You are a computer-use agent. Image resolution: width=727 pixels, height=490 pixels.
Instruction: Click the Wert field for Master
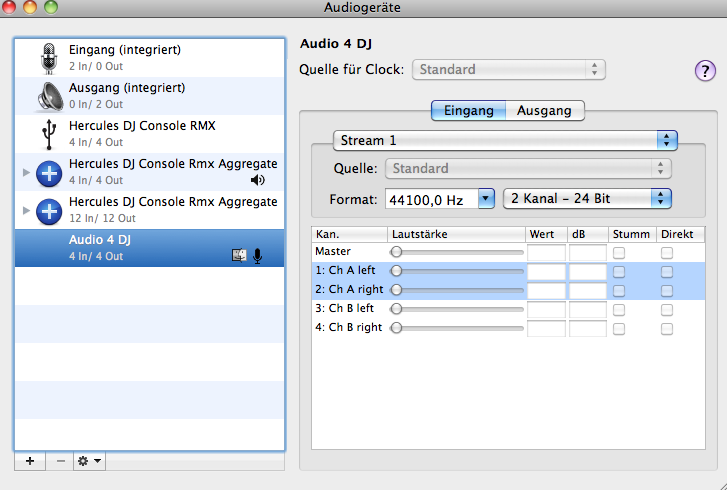click(x=546, y=253)
